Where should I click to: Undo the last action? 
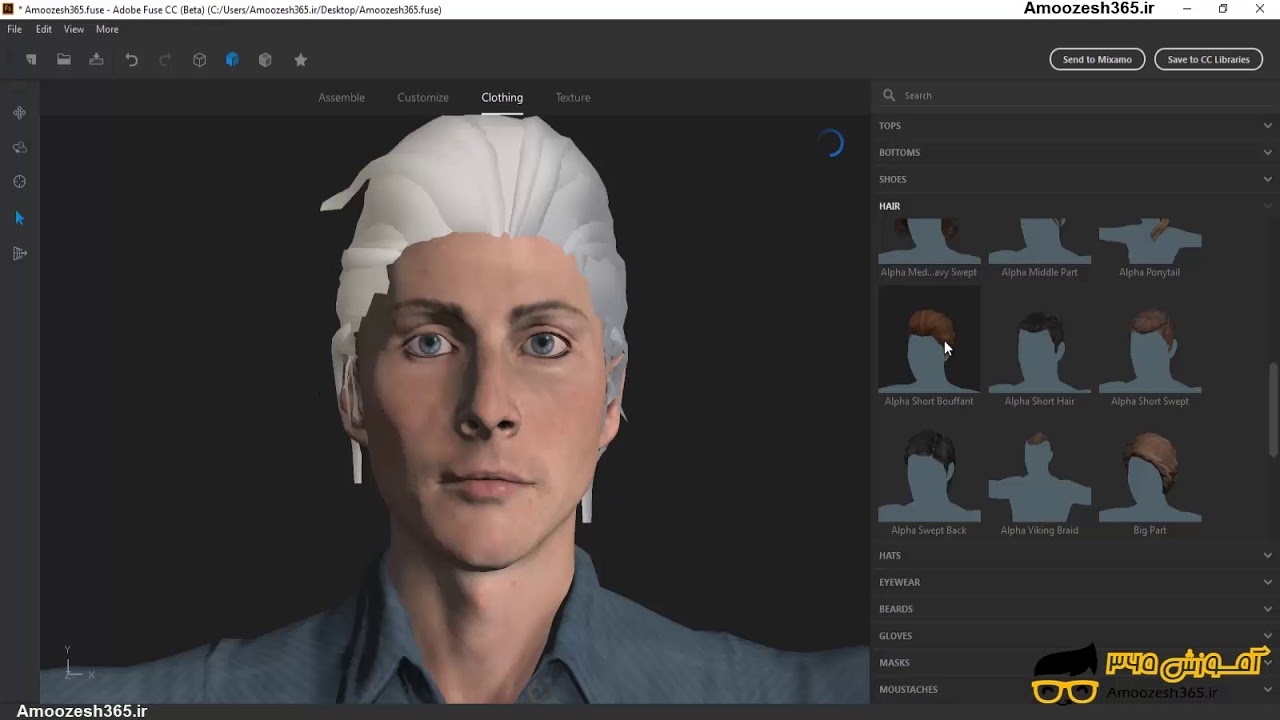[x=131, y=60]
